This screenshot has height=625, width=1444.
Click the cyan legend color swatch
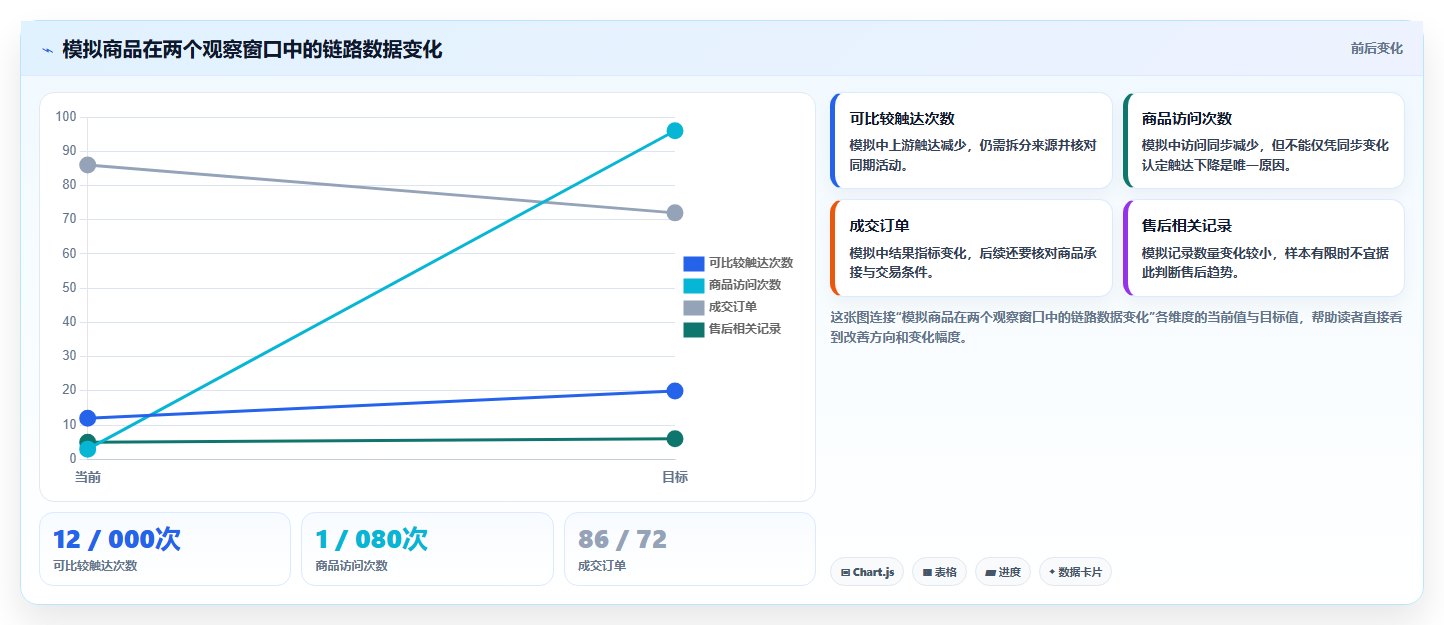[x=694, y=285]
